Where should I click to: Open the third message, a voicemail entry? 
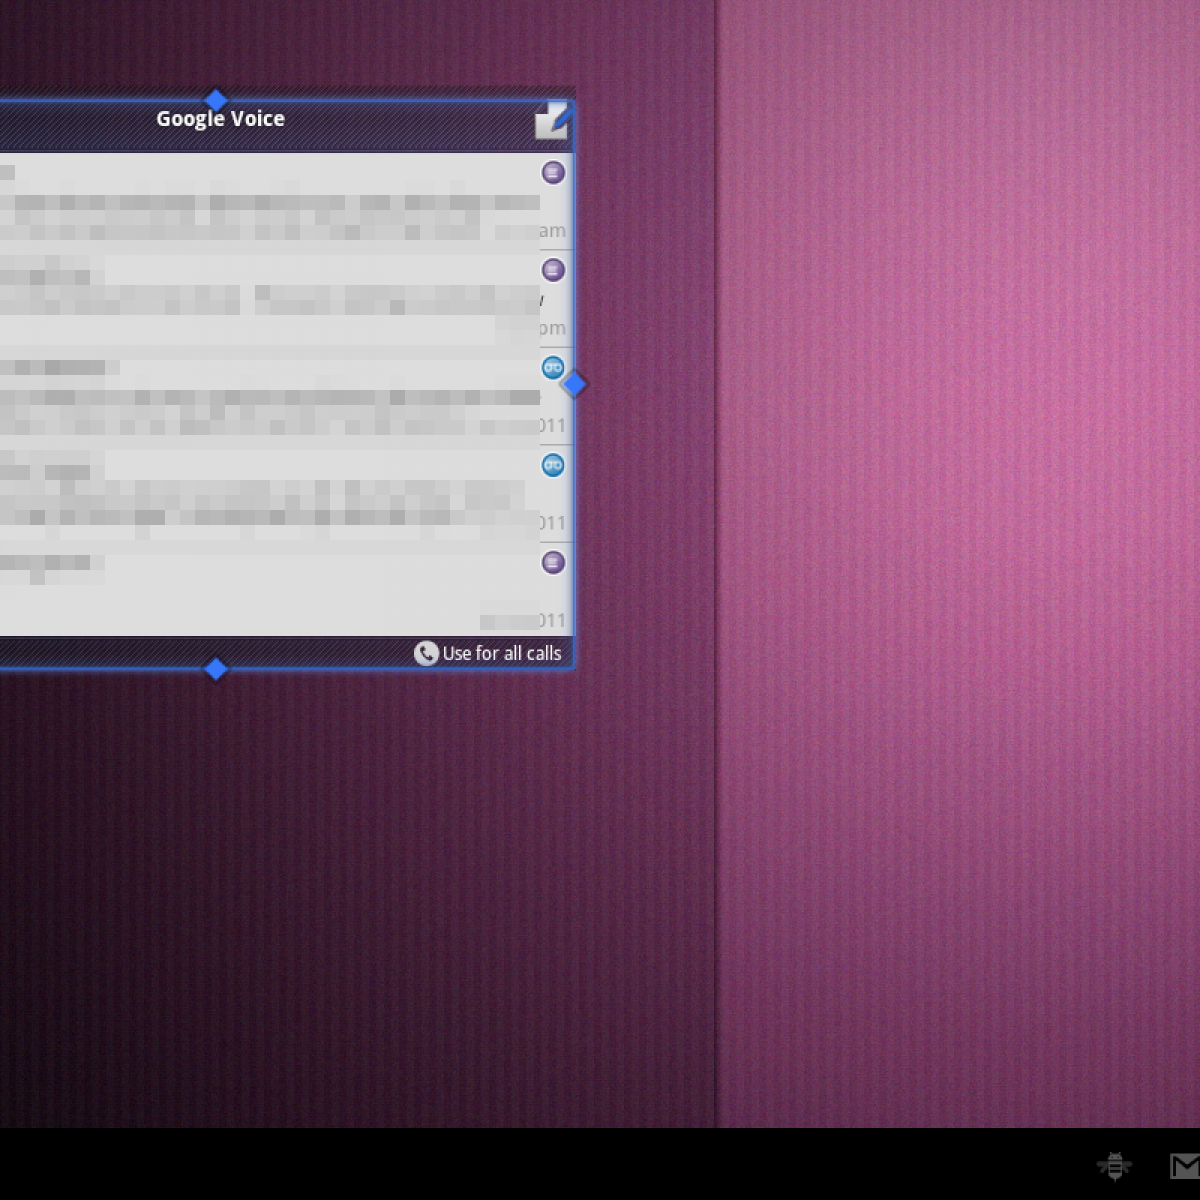[x=260, y=397]
